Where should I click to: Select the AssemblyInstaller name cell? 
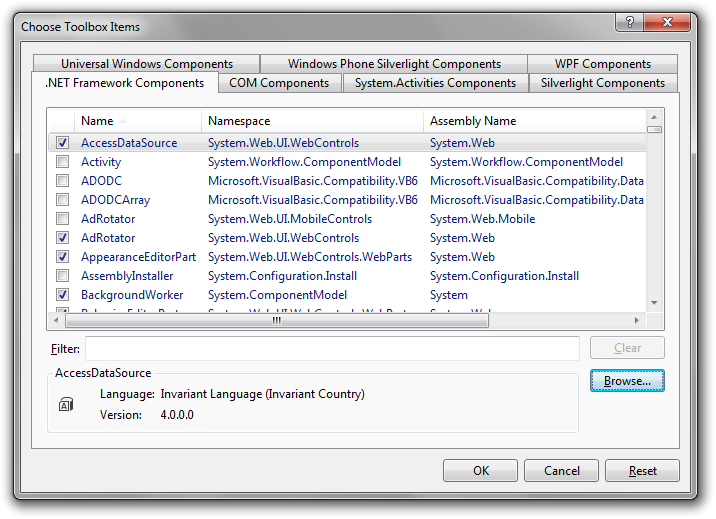click(127, 276)
